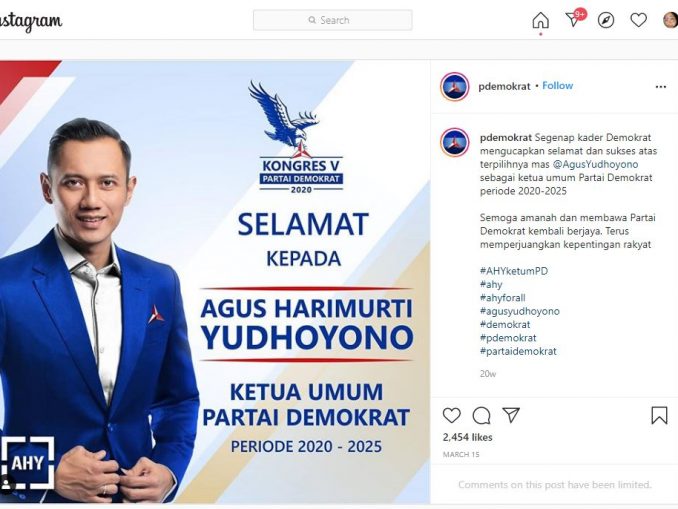
Task: Open the #AHYketumPD hashtag
Action: coord(514,271)
